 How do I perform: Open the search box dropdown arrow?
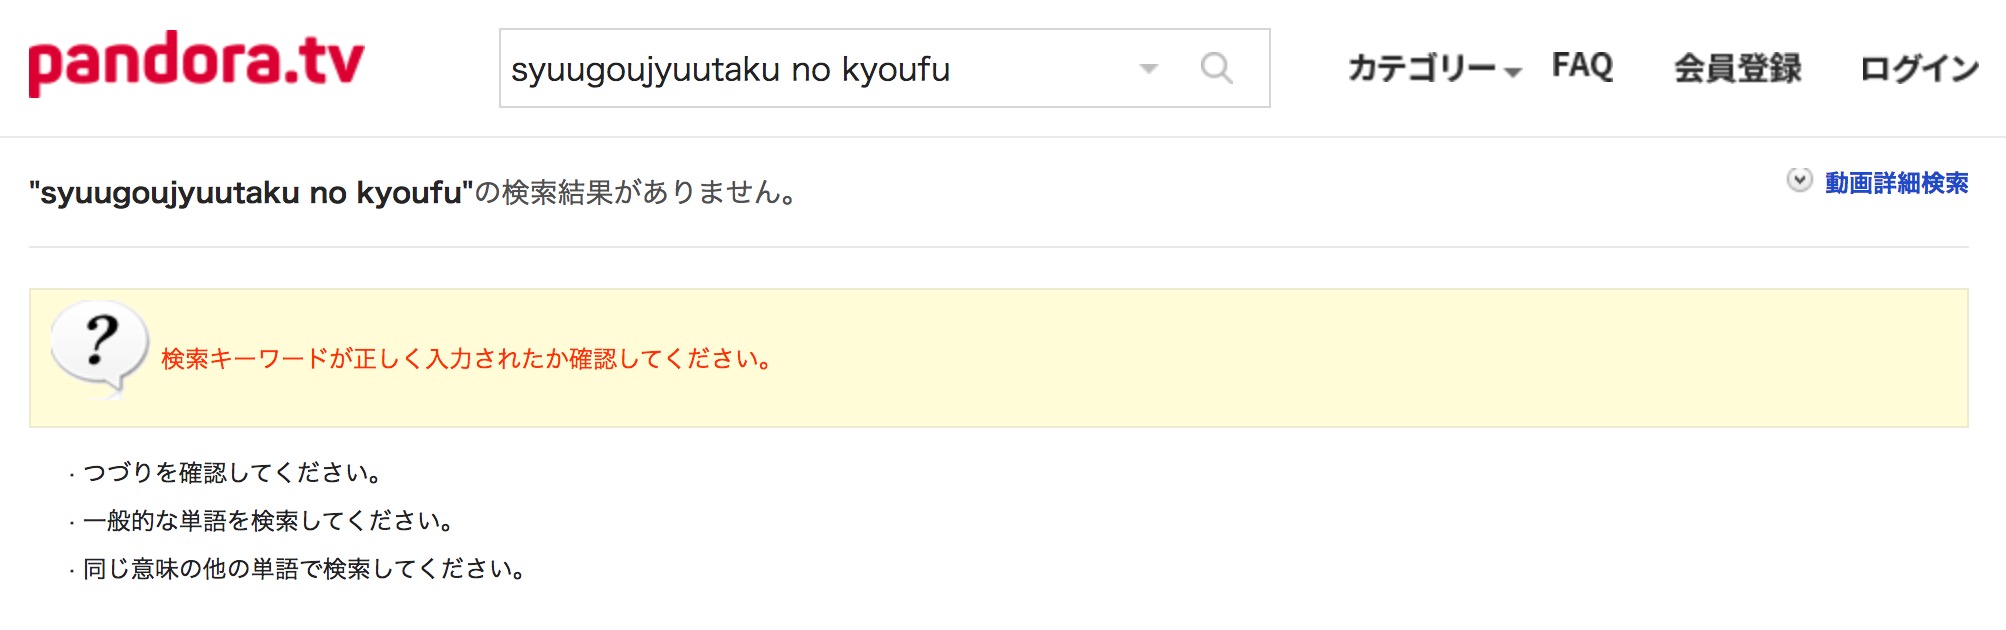[1149, 69]
